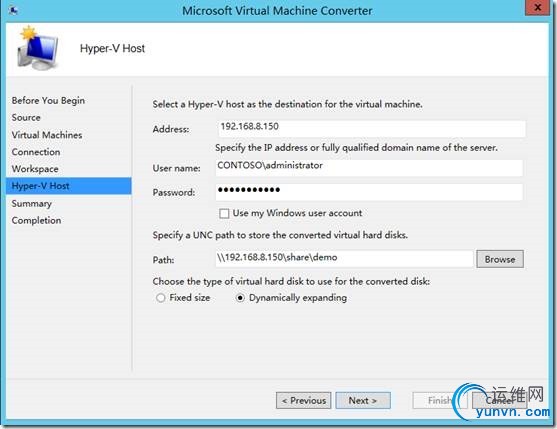Click the Browse button for path
Image resolution: width=557 pixels, height=429 pixels.
tap(500, 259)
